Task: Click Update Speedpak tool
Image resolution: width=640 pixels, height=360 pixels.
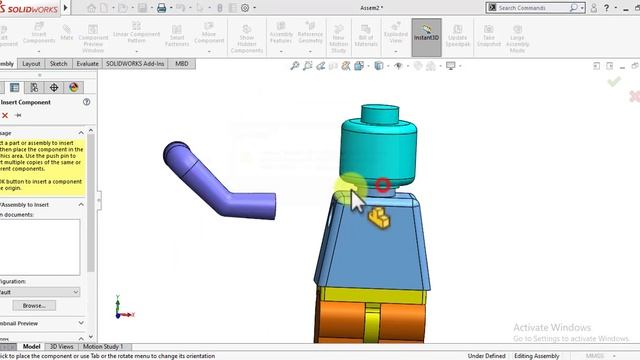Action: coord(458,36)
